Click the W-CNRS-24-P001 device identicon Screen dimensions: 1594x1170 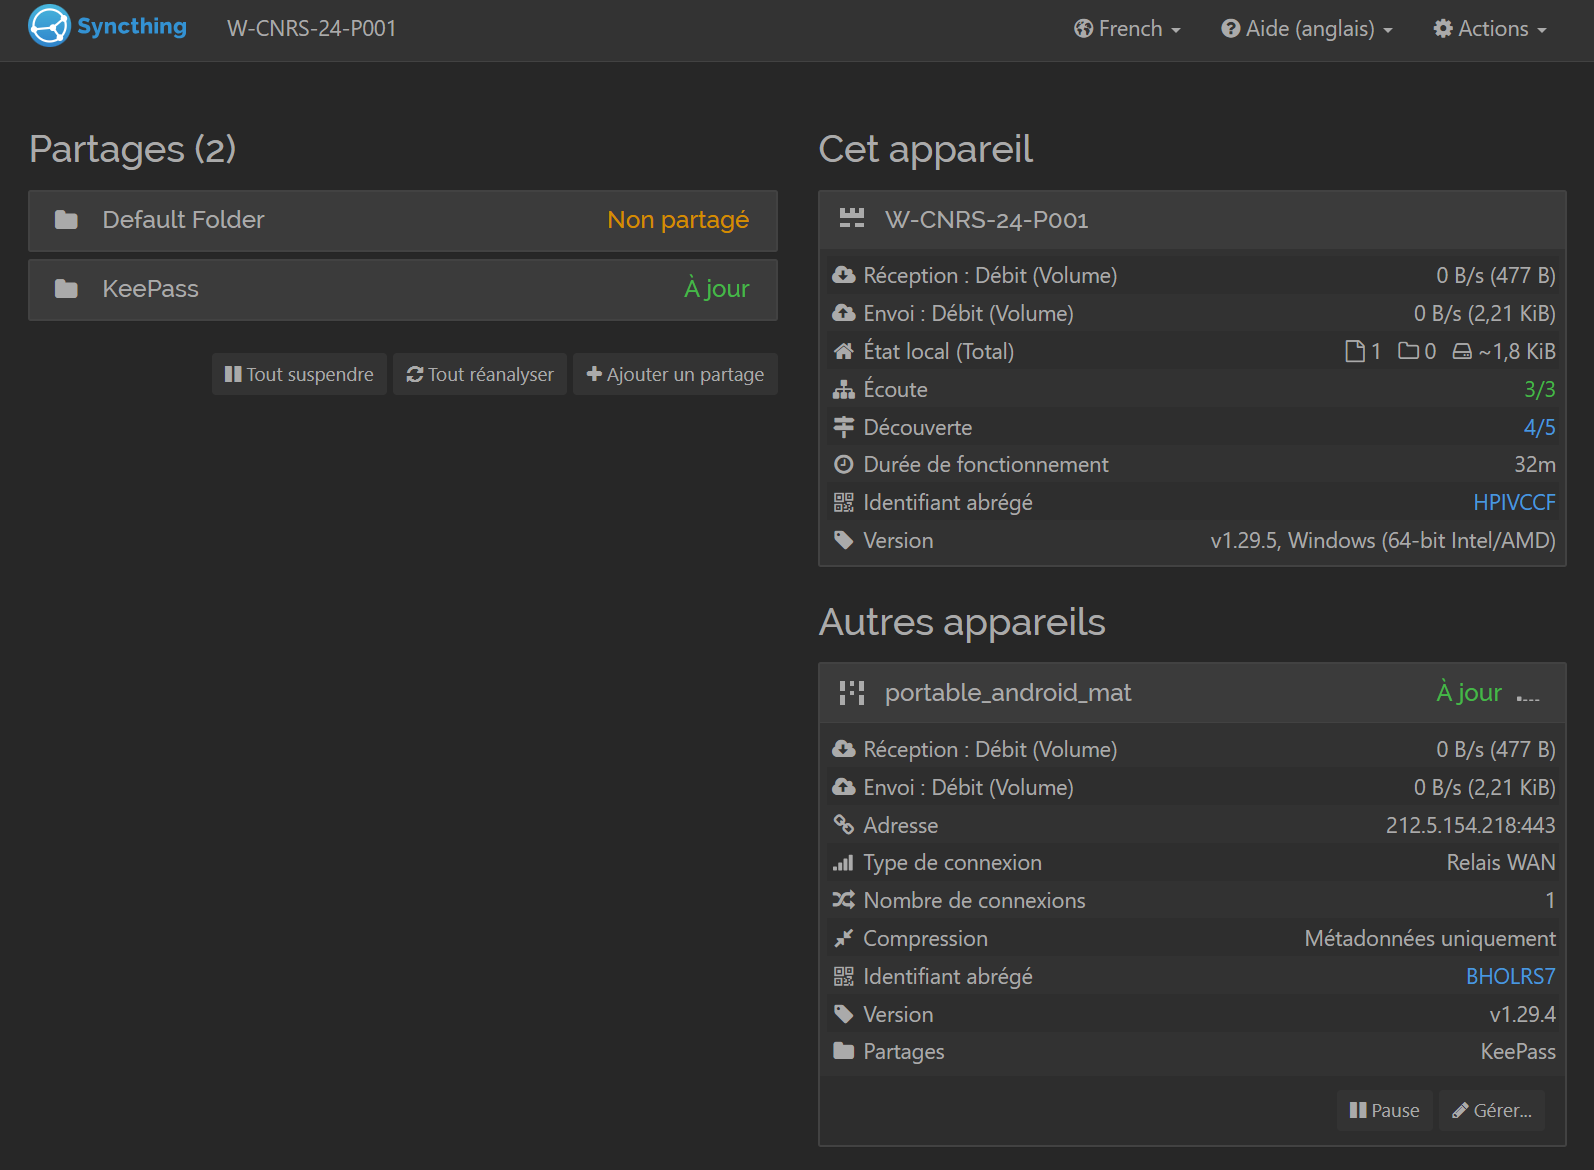pos(852,219)
